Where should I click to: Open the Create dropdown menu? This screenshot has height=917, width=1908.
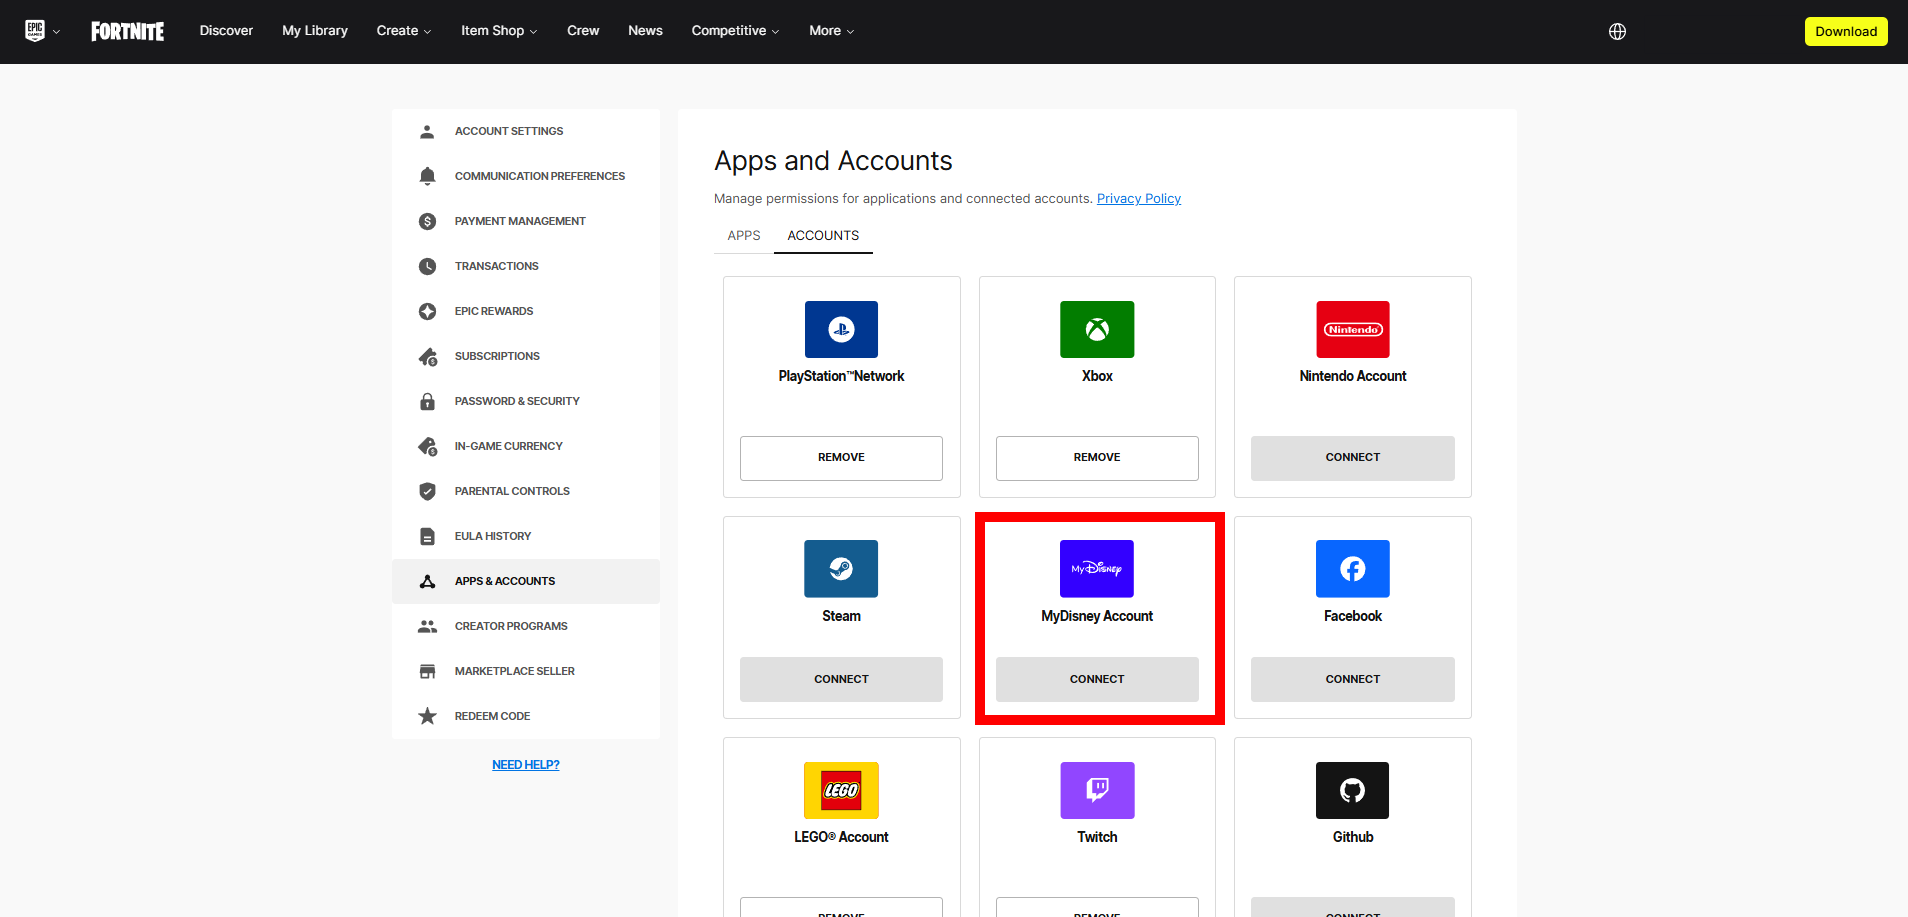(x=403, y=31)
